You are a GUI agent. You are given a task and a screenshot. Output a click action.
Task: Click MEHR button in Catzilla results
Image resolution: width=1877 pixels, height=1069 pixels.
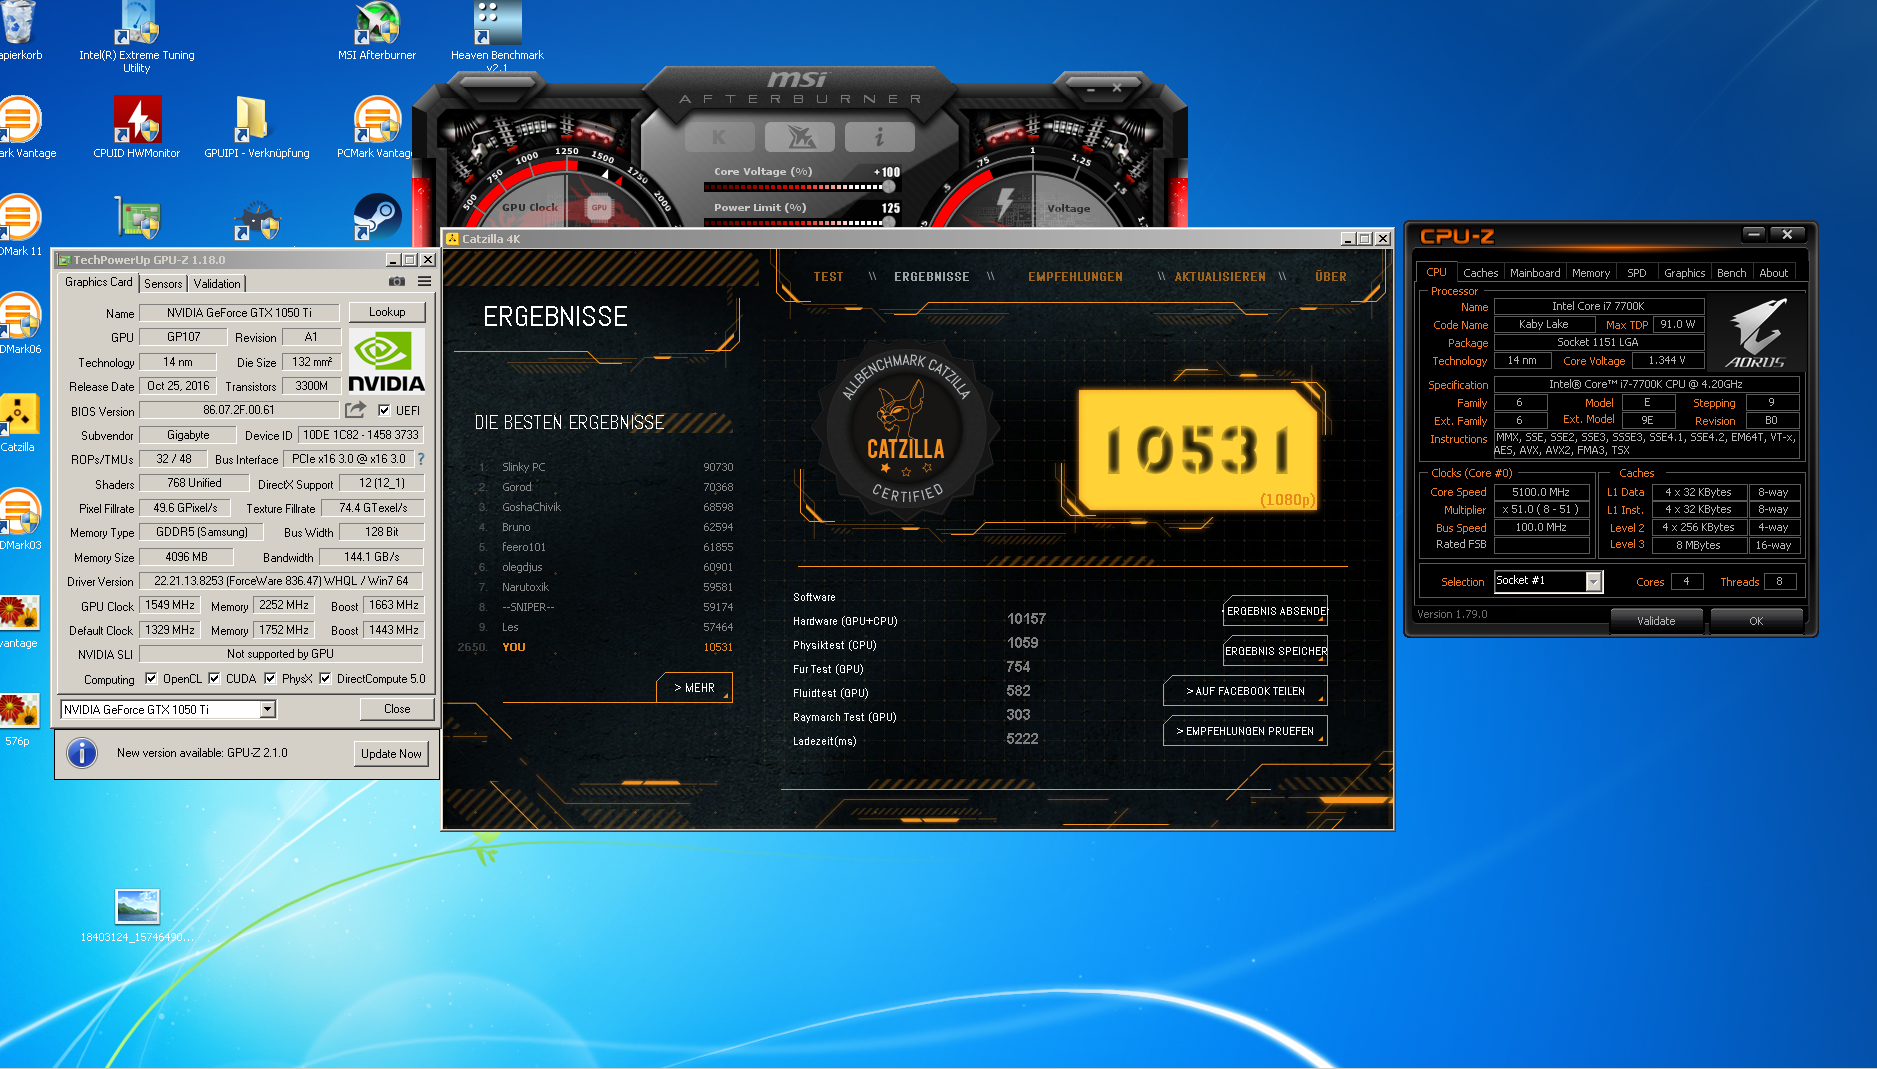click(x=694, y=688)
